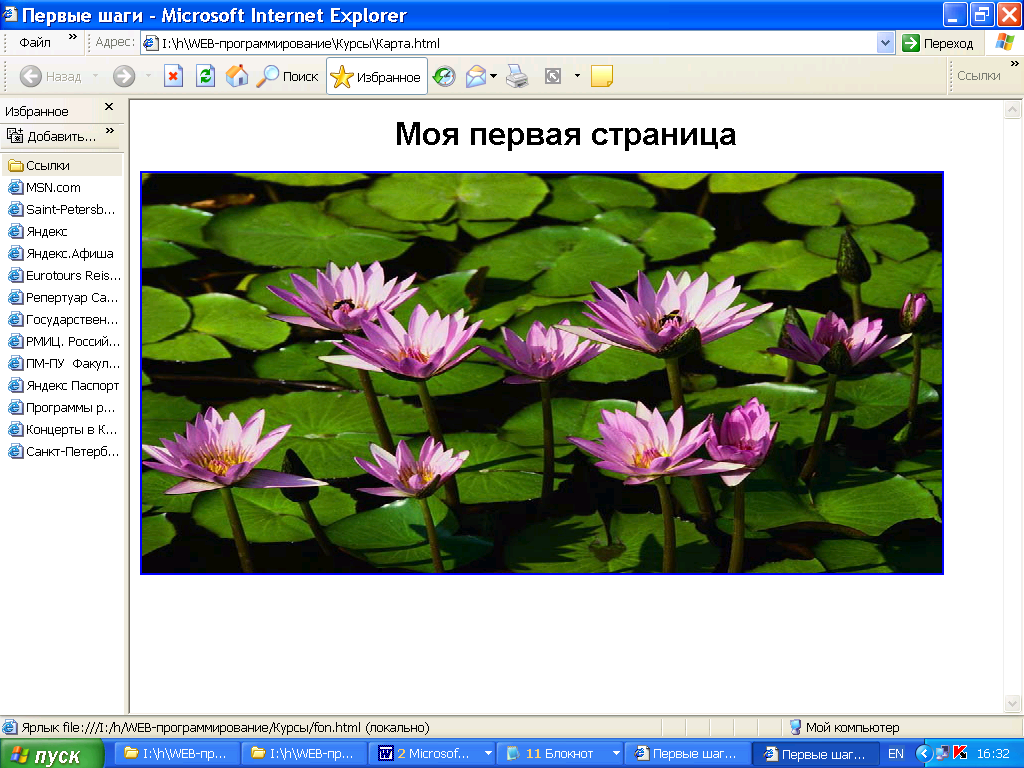This screenshot has width=1024, height=768.
Task: Switch to first Первые шаг... taskbar window
Action: click(x=686, y=754)
